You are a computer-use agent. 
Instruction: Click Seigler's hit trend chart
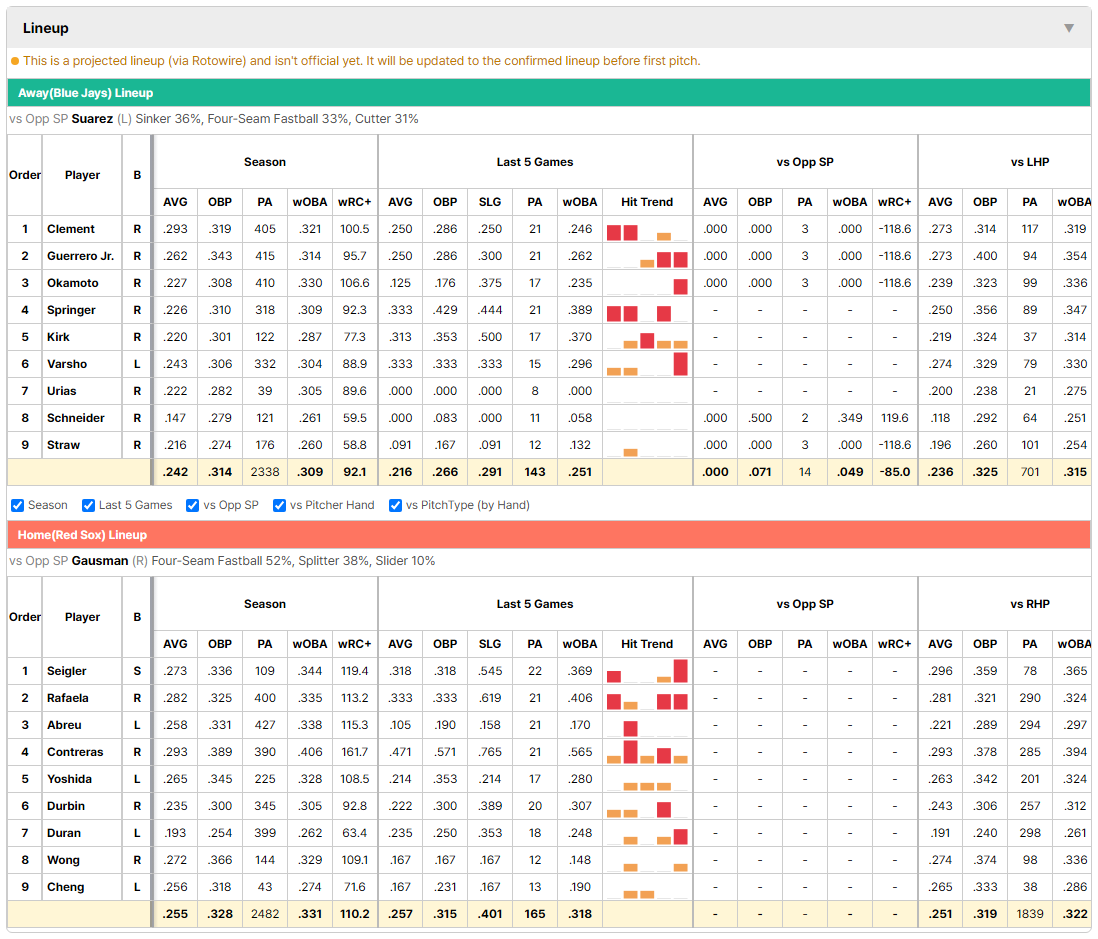647,671
